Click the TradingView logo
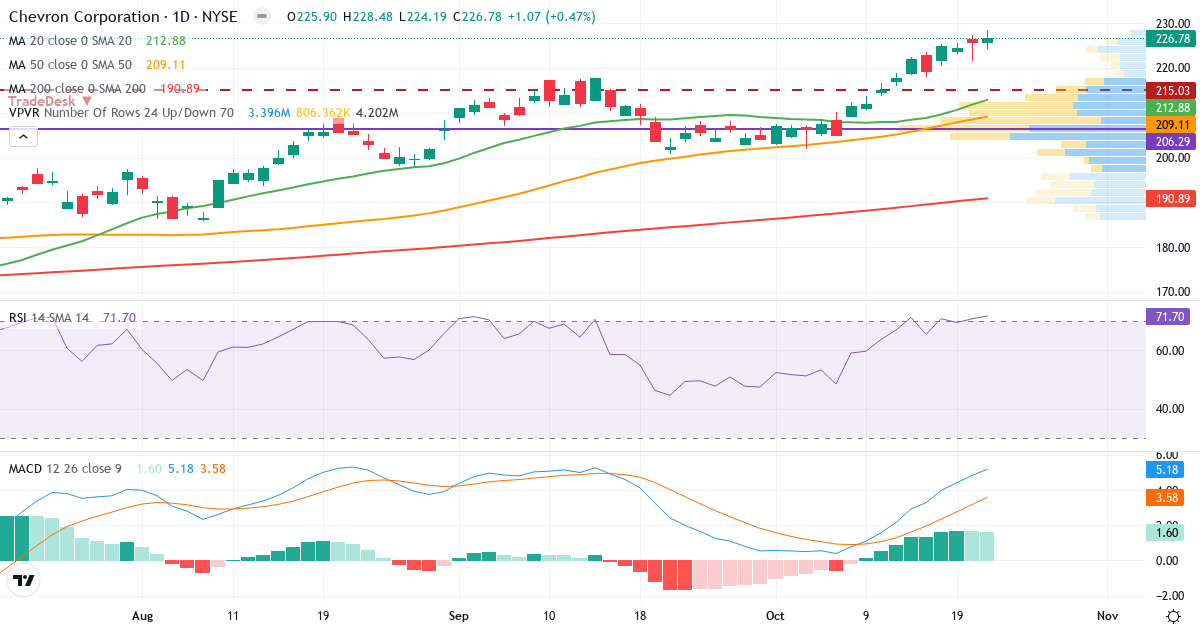This screenshot has height=630, width=1200. (24, 581)
